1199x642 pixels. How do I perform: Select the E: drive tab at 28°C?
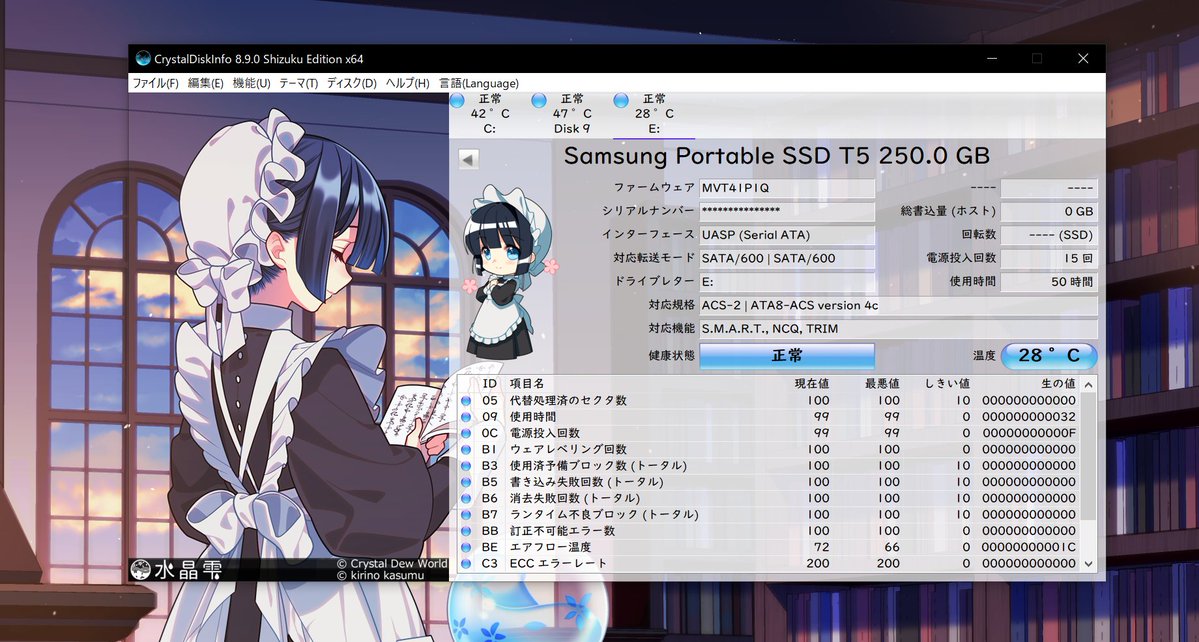[x=654, y=114]
